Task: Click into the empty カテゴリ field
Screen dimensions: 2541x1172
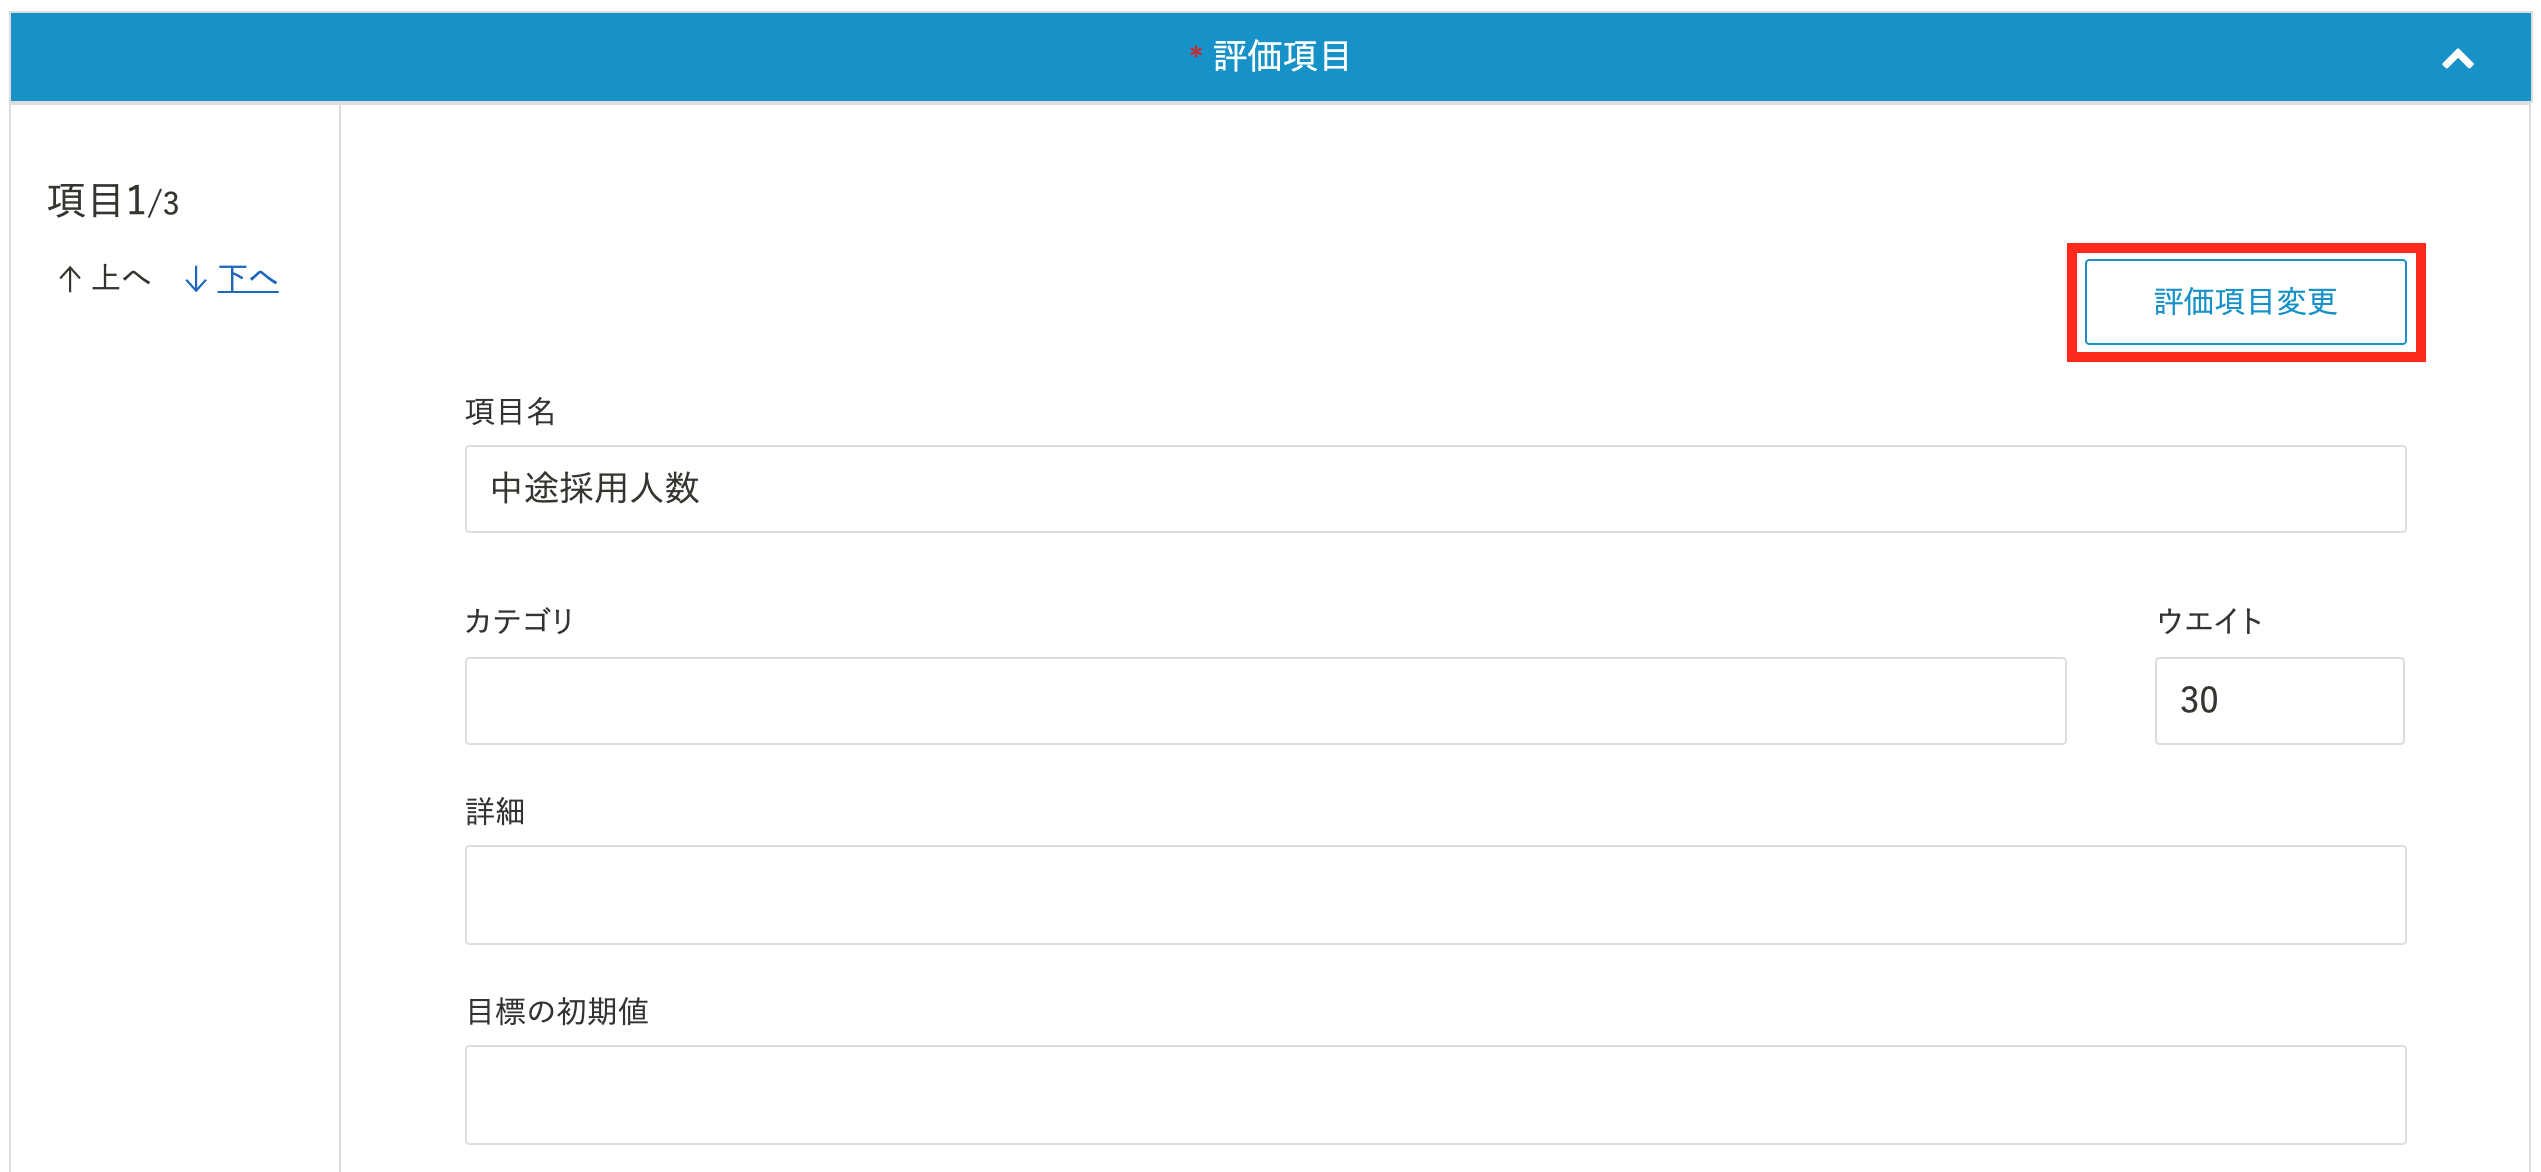Action: 1265,701
